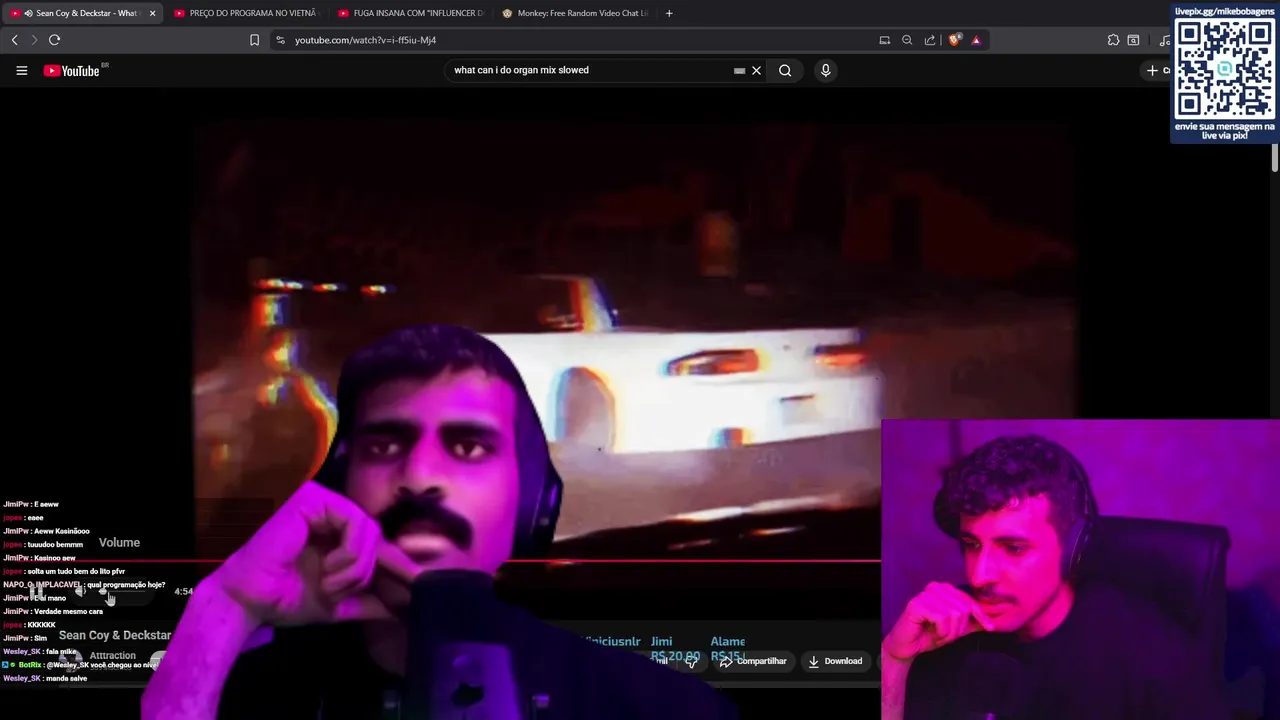Click the page vertical scrollbar thumb
This screenshot has height=720, width=1280.
click(x=1275, y=158)
